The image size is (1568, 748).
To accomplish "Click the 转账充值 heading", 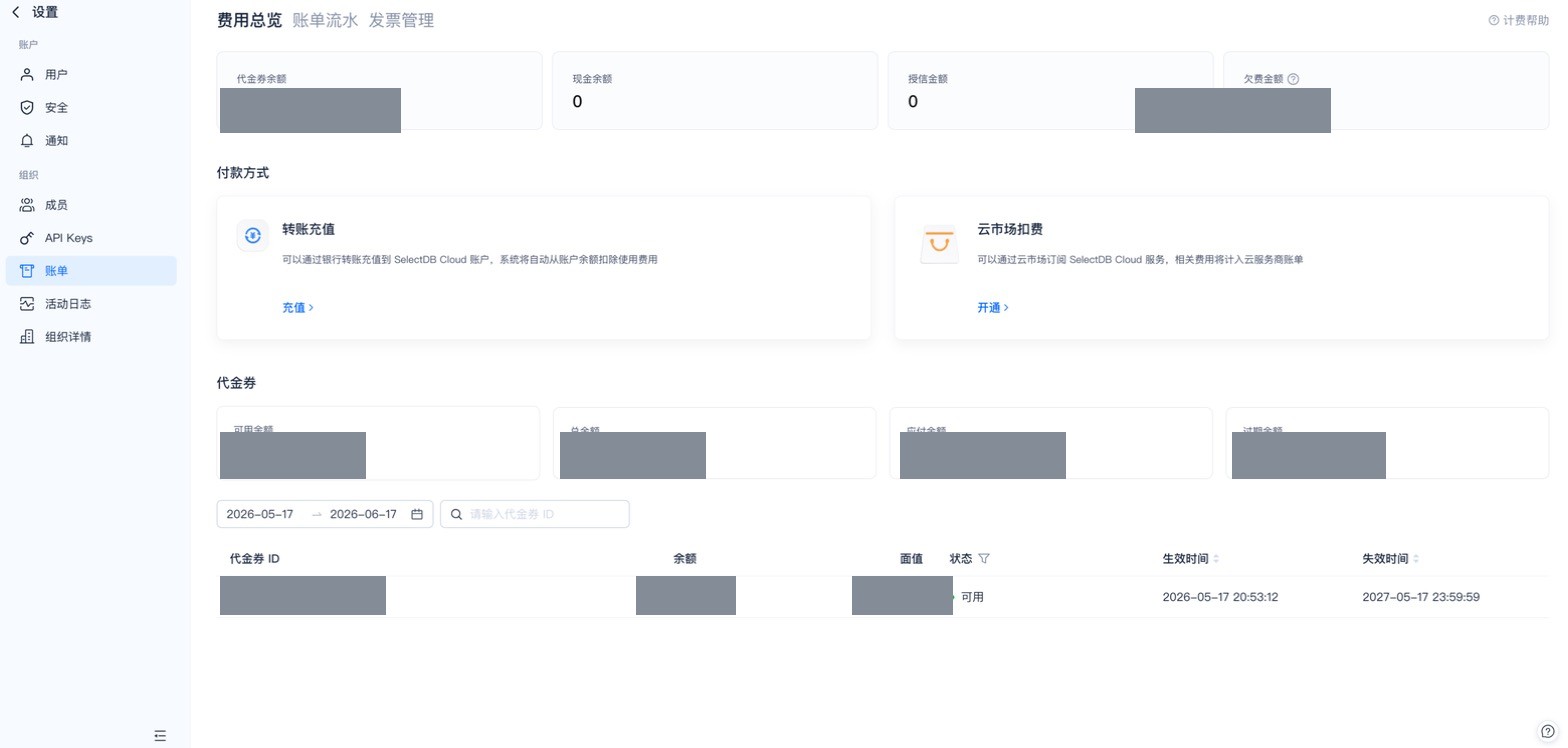I will [308, 229].
